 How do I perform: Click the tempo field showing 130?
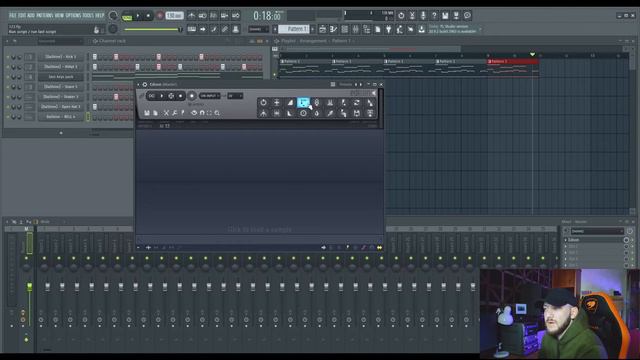click(x=174, y=16)
